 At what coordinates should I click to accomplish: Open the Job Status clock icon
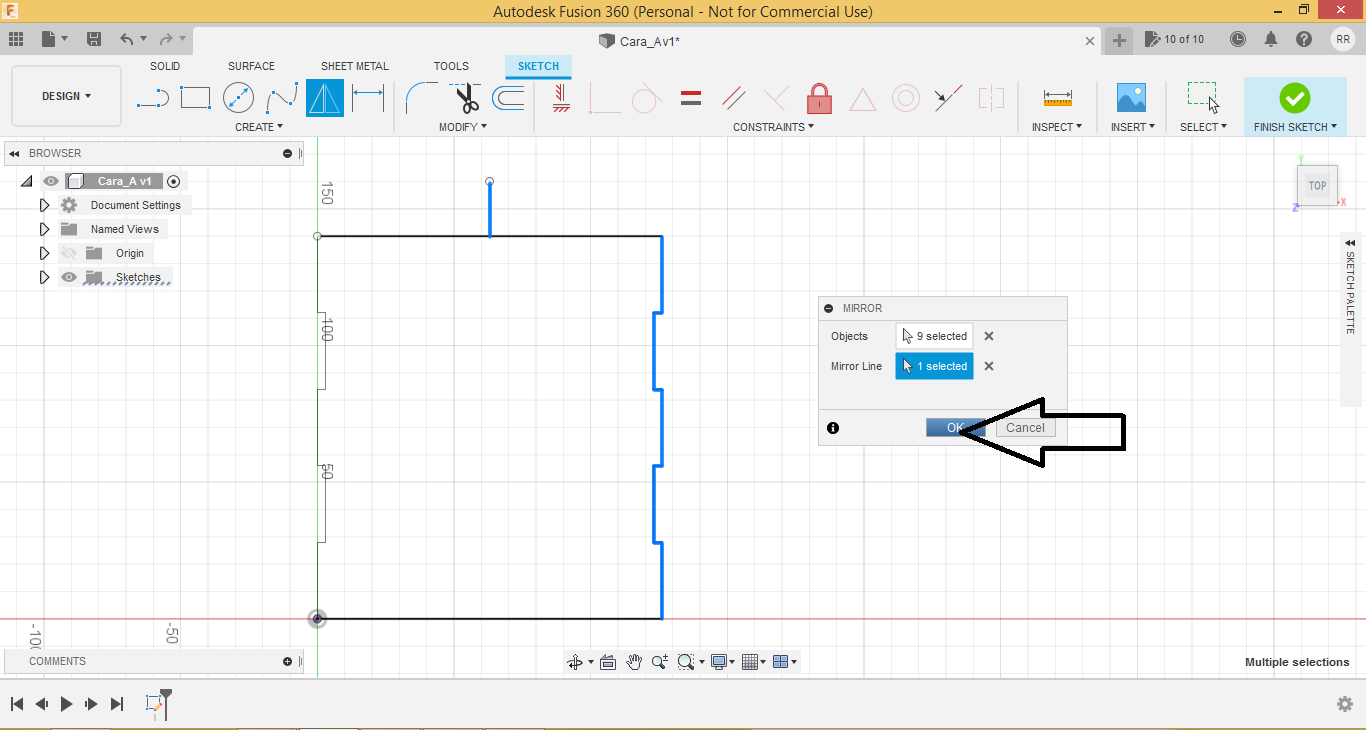click(x=1238, y=39)
